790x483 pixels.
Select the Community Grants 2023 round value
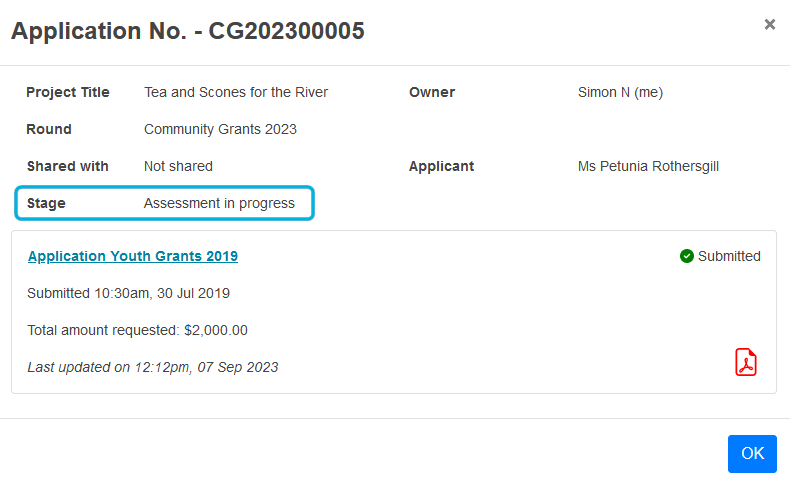pyautogui.click(x=220, y=129)
